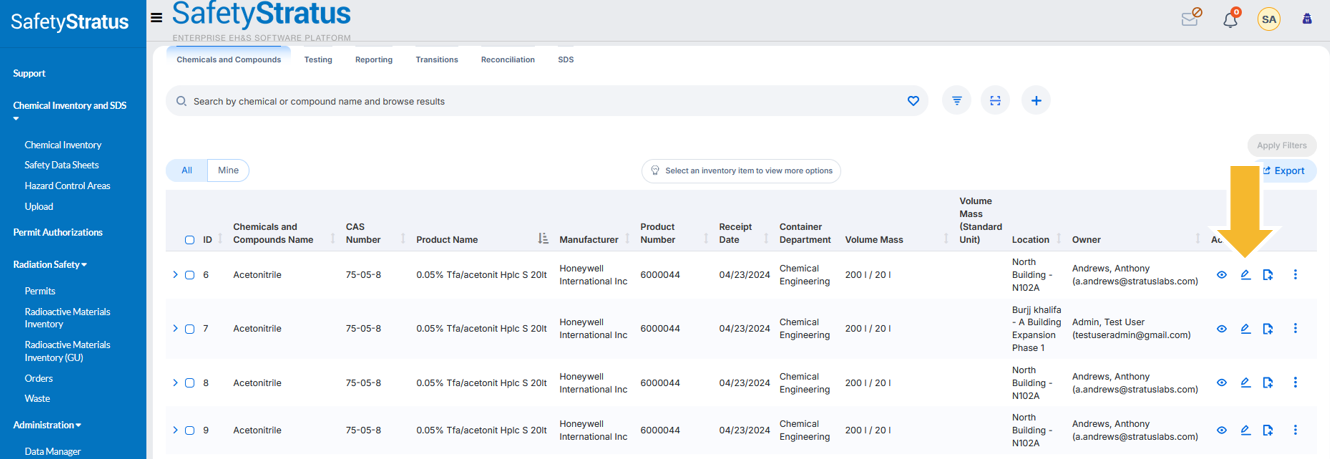Edit inventory row ID 7 with pencil icon
The image size is (1330, 459).
click(1245, 329)
